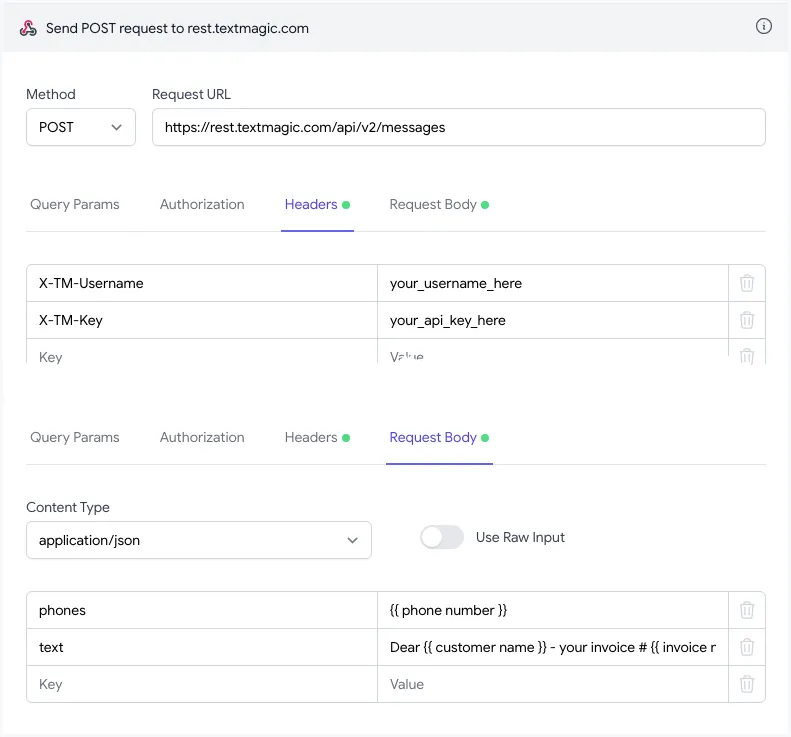Screen dimensions: 791x737
Task: Click trash icon on the empty body row
Action: click(746, 684)
